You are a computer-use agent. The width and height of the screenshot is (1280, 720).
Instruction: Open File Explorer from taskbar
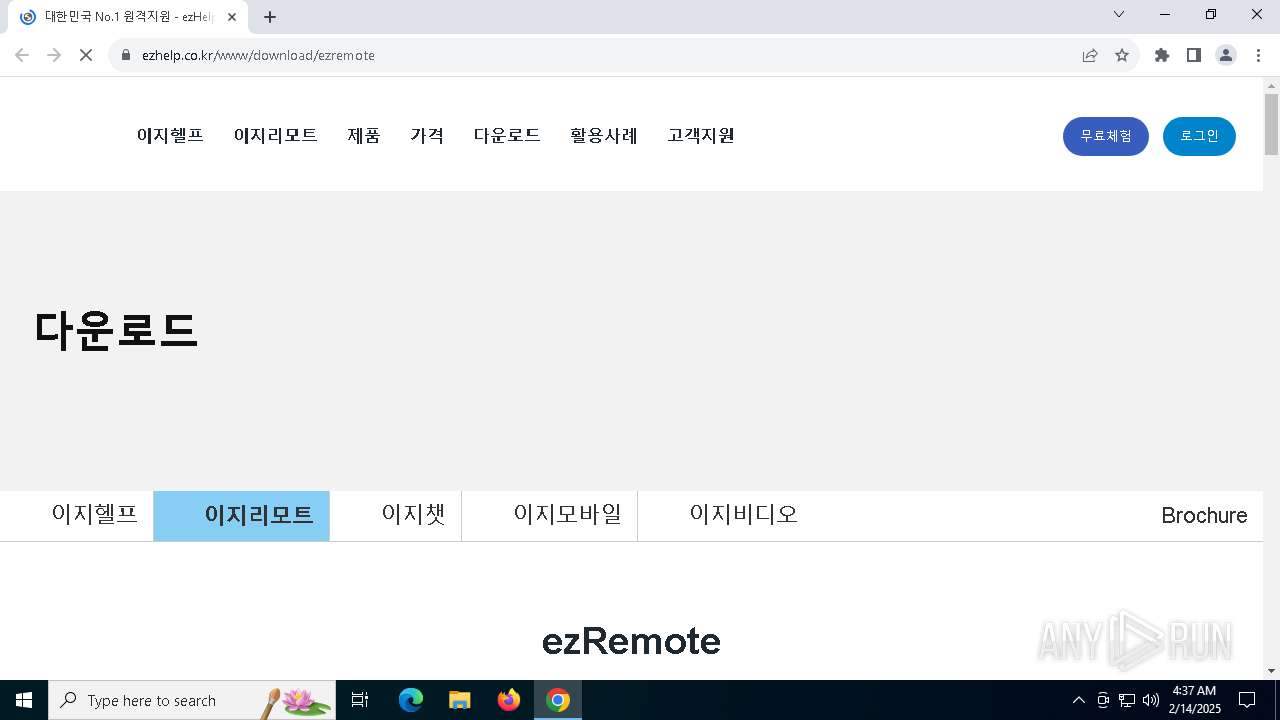[460, 700]
